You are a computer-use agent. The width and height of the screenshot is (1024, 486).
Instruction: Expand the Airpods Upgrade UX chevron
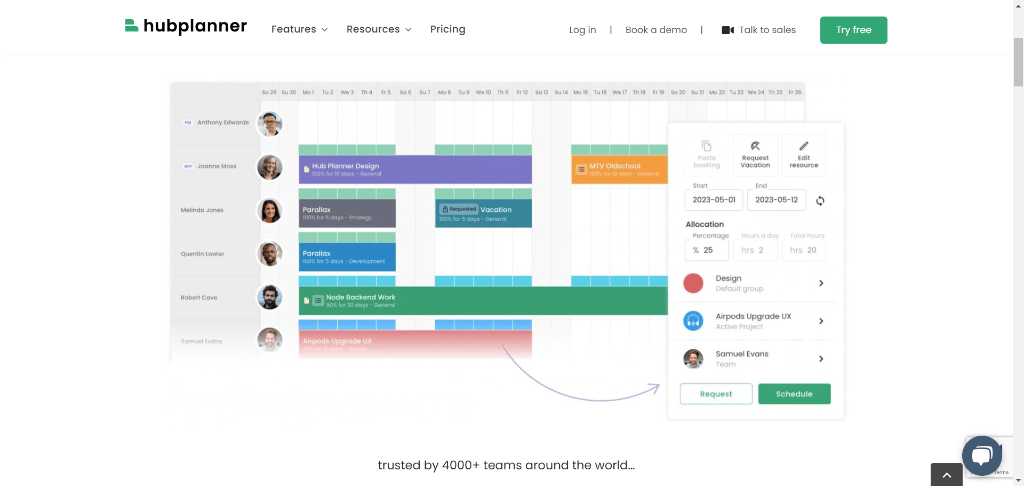(x=821, y=321)
